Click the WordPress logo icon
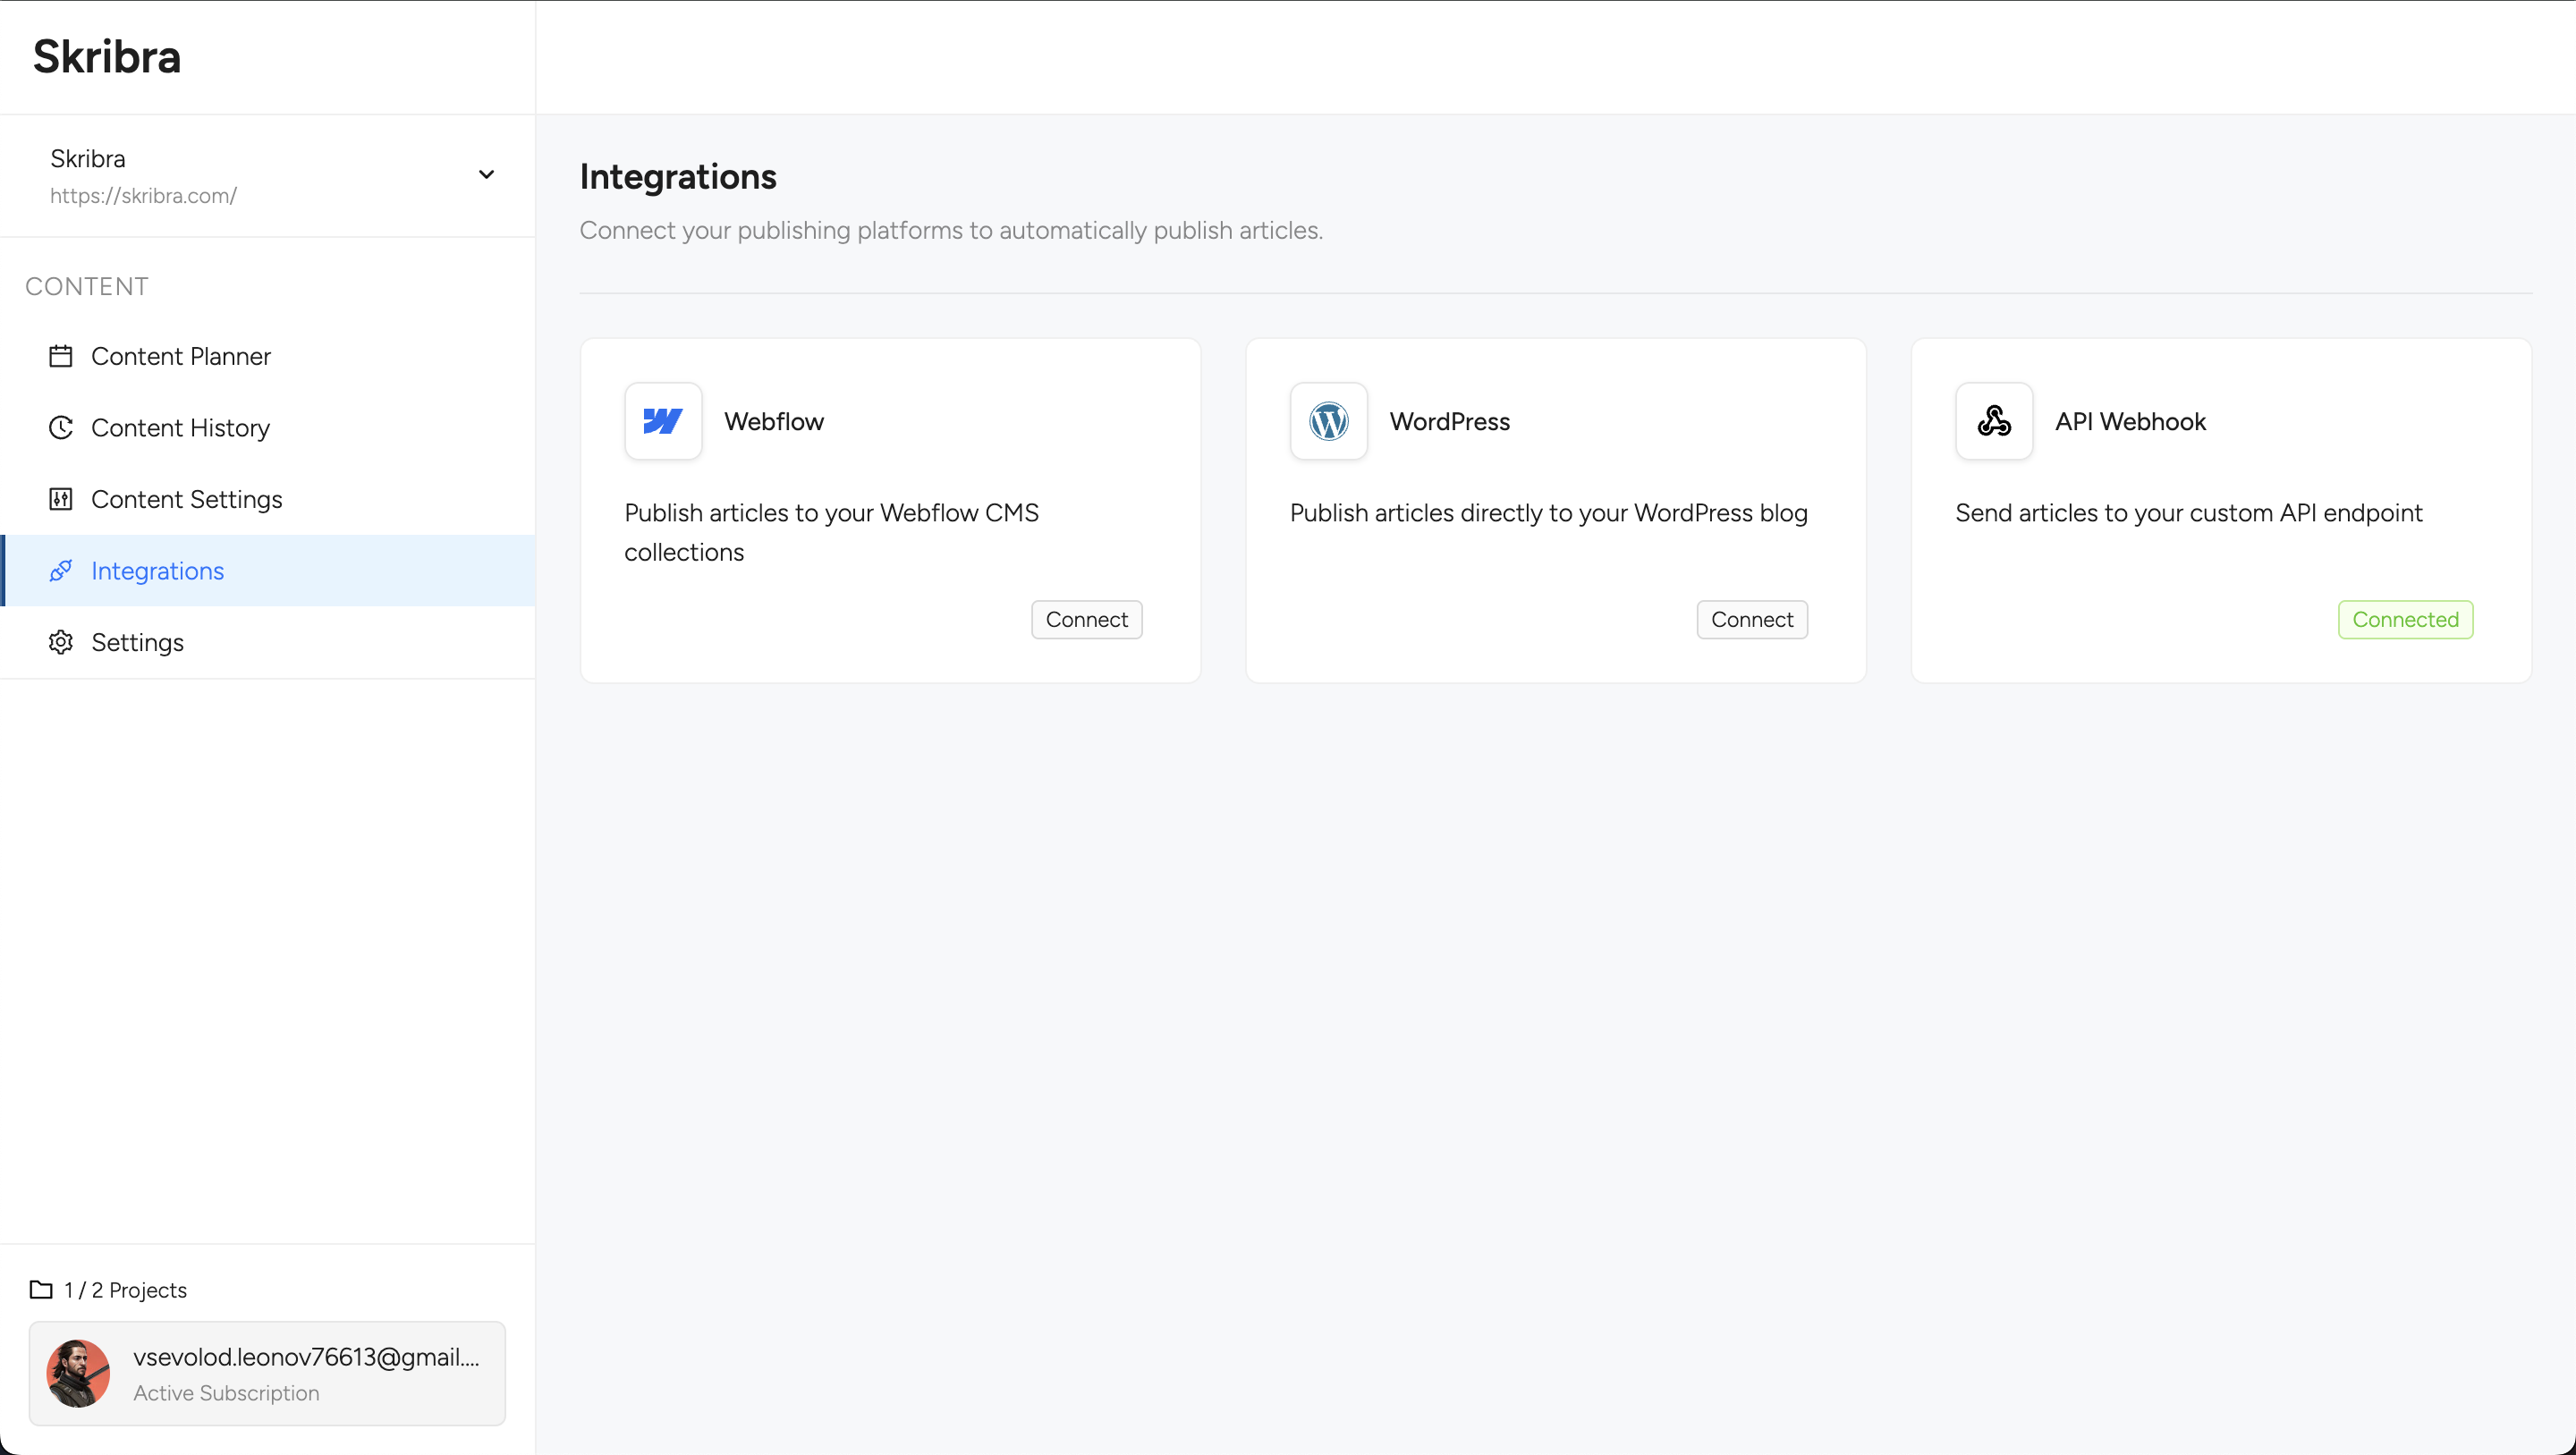This screenshot has width=2576, height=1455. click(x=1328, y=421)
